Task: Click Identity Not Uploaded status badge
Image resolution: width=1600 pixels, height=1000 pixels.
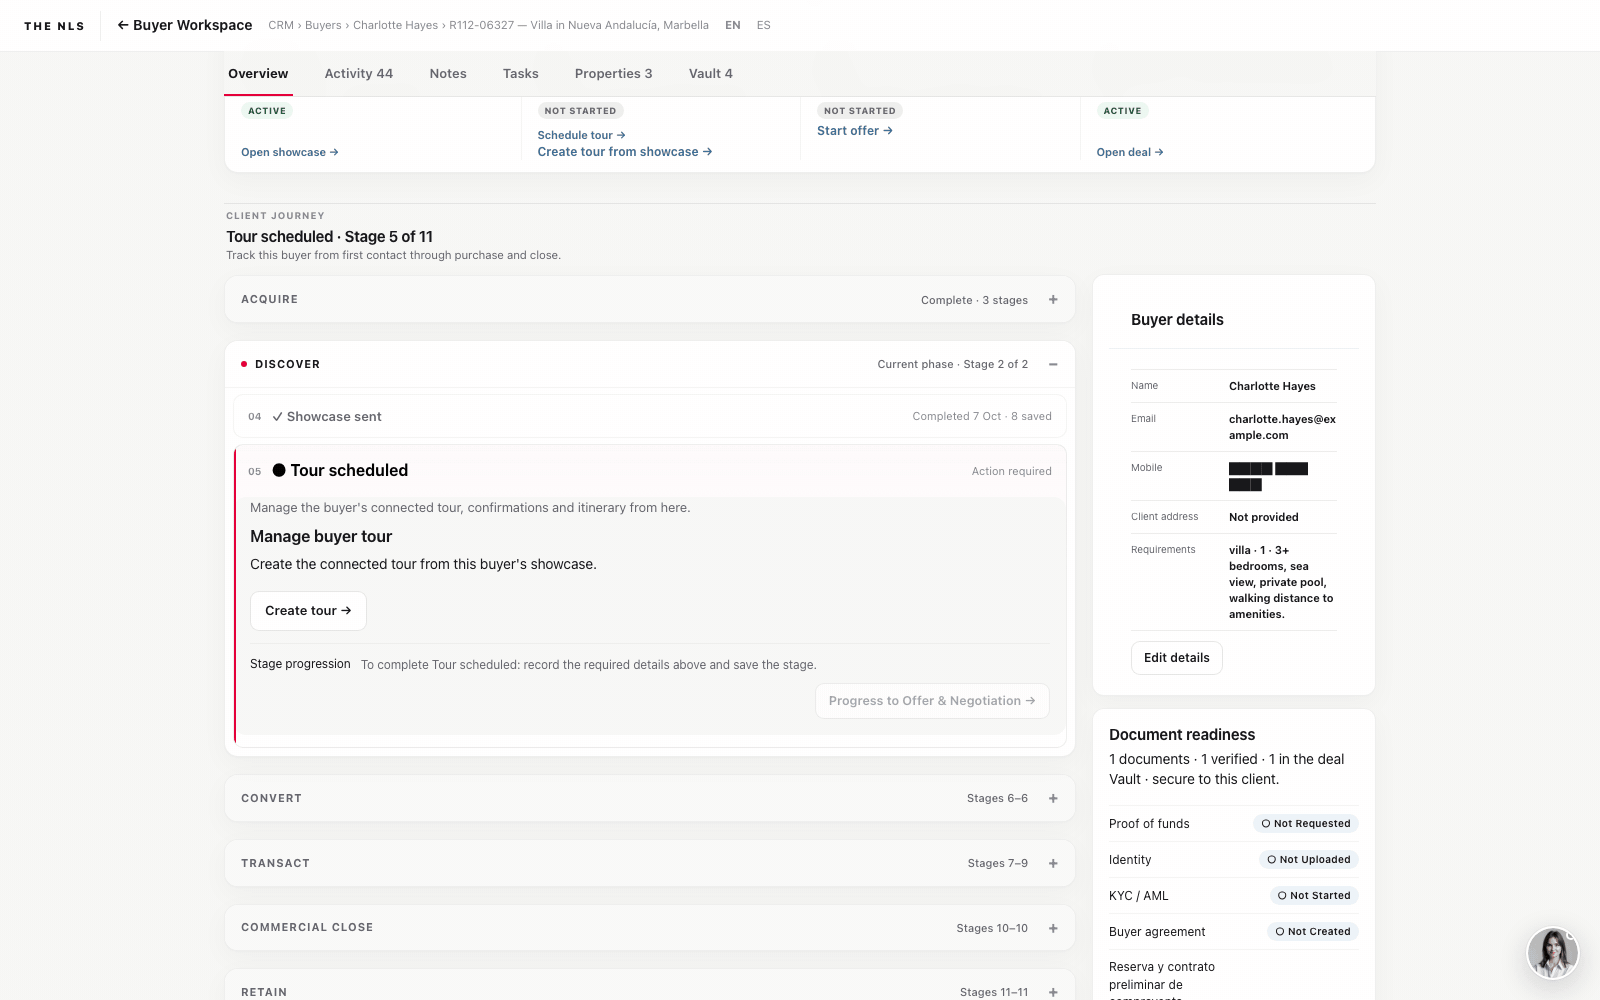Action: click(1309, 860)
